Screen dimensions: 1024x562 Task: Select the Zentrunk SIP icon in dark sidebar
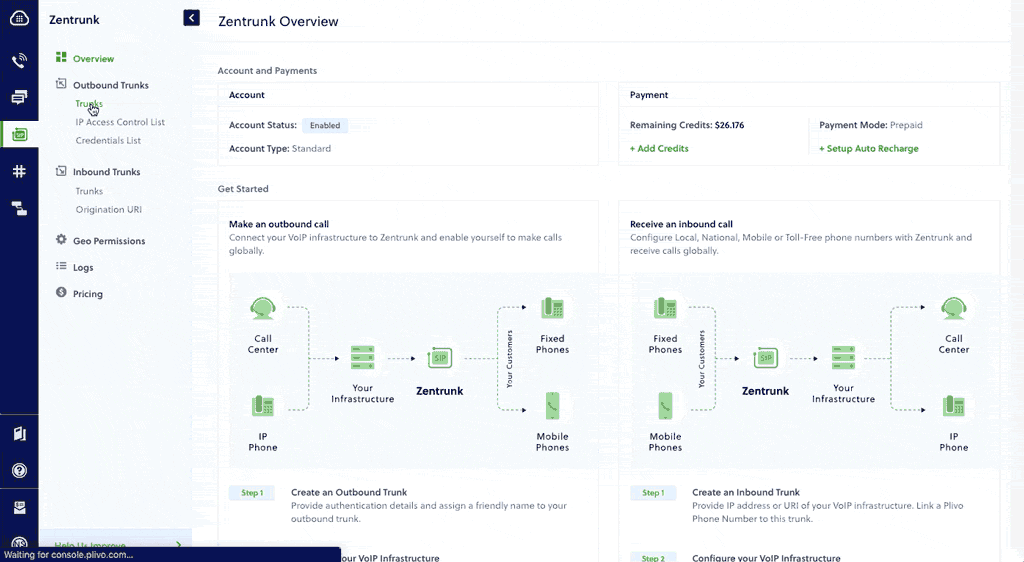coord(20,134)
